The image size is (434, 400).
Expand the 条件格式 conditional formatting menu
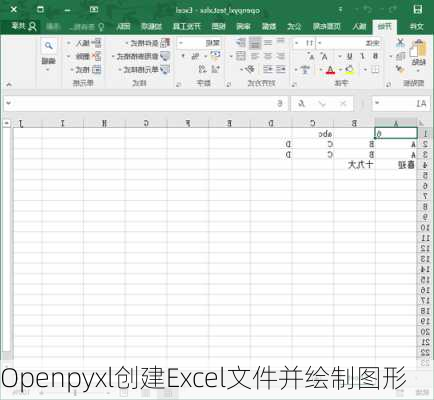(148, 43)
